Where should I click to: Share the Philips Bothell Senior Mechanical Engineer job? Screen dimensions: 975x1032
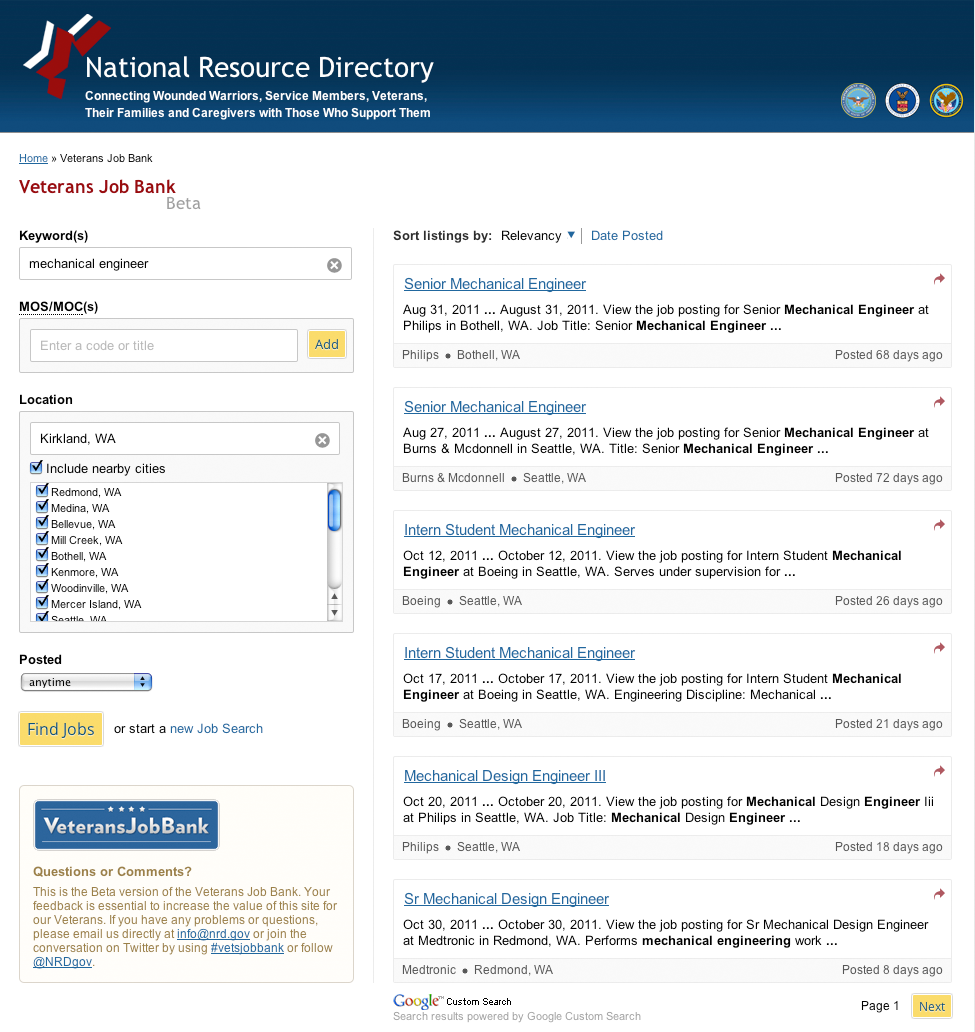[939, 279]
